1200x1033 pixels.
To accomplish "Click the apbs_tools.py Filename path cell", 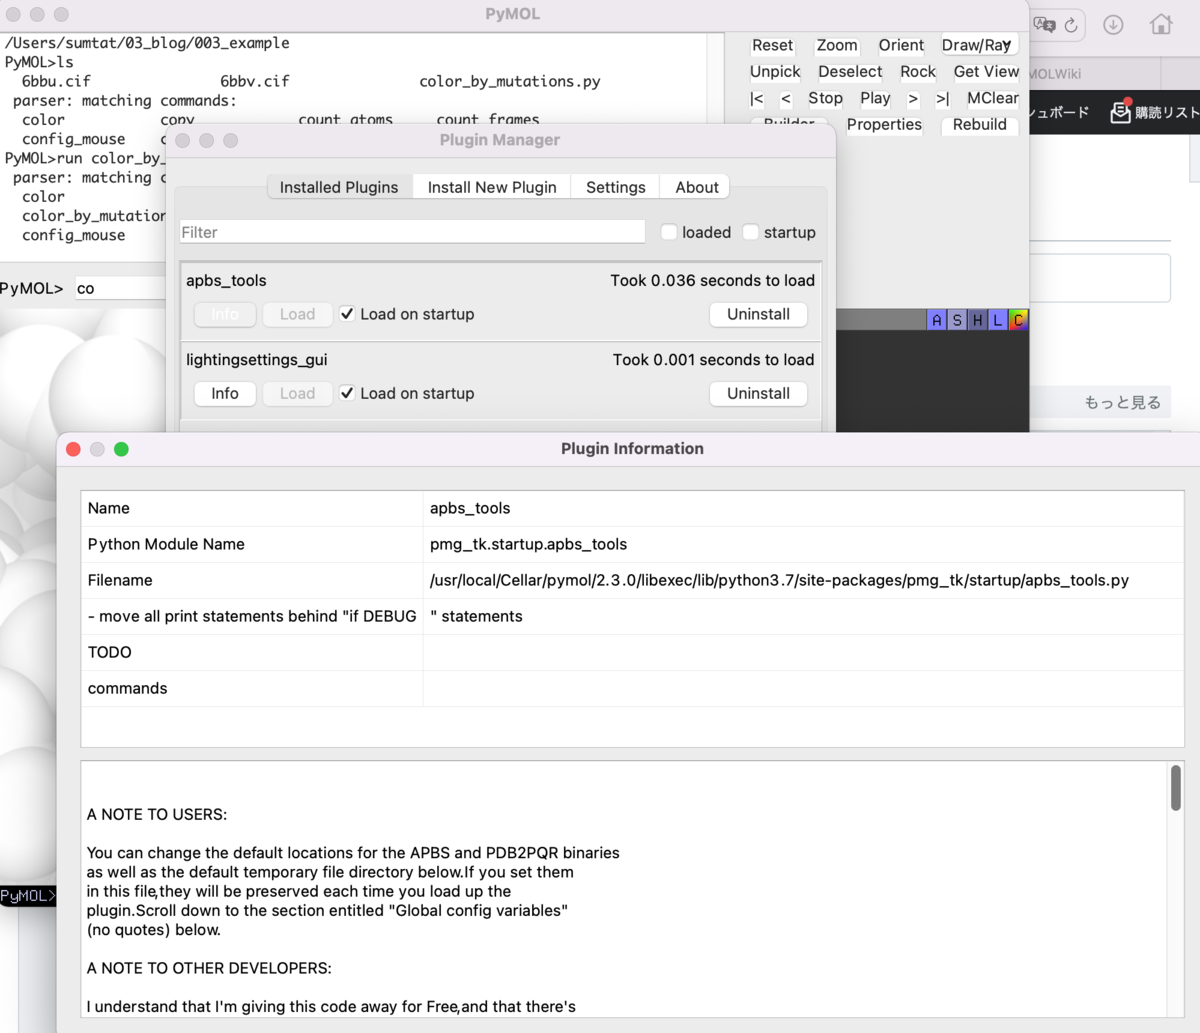I will pos(804,580).
